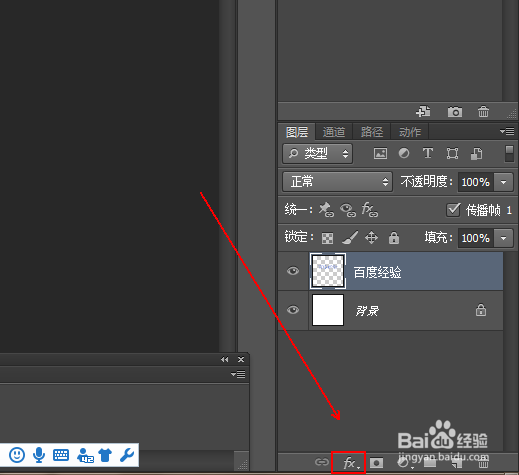Click the 背景 layer name
The width and height of the screenshot is (519, 475).
367,311
